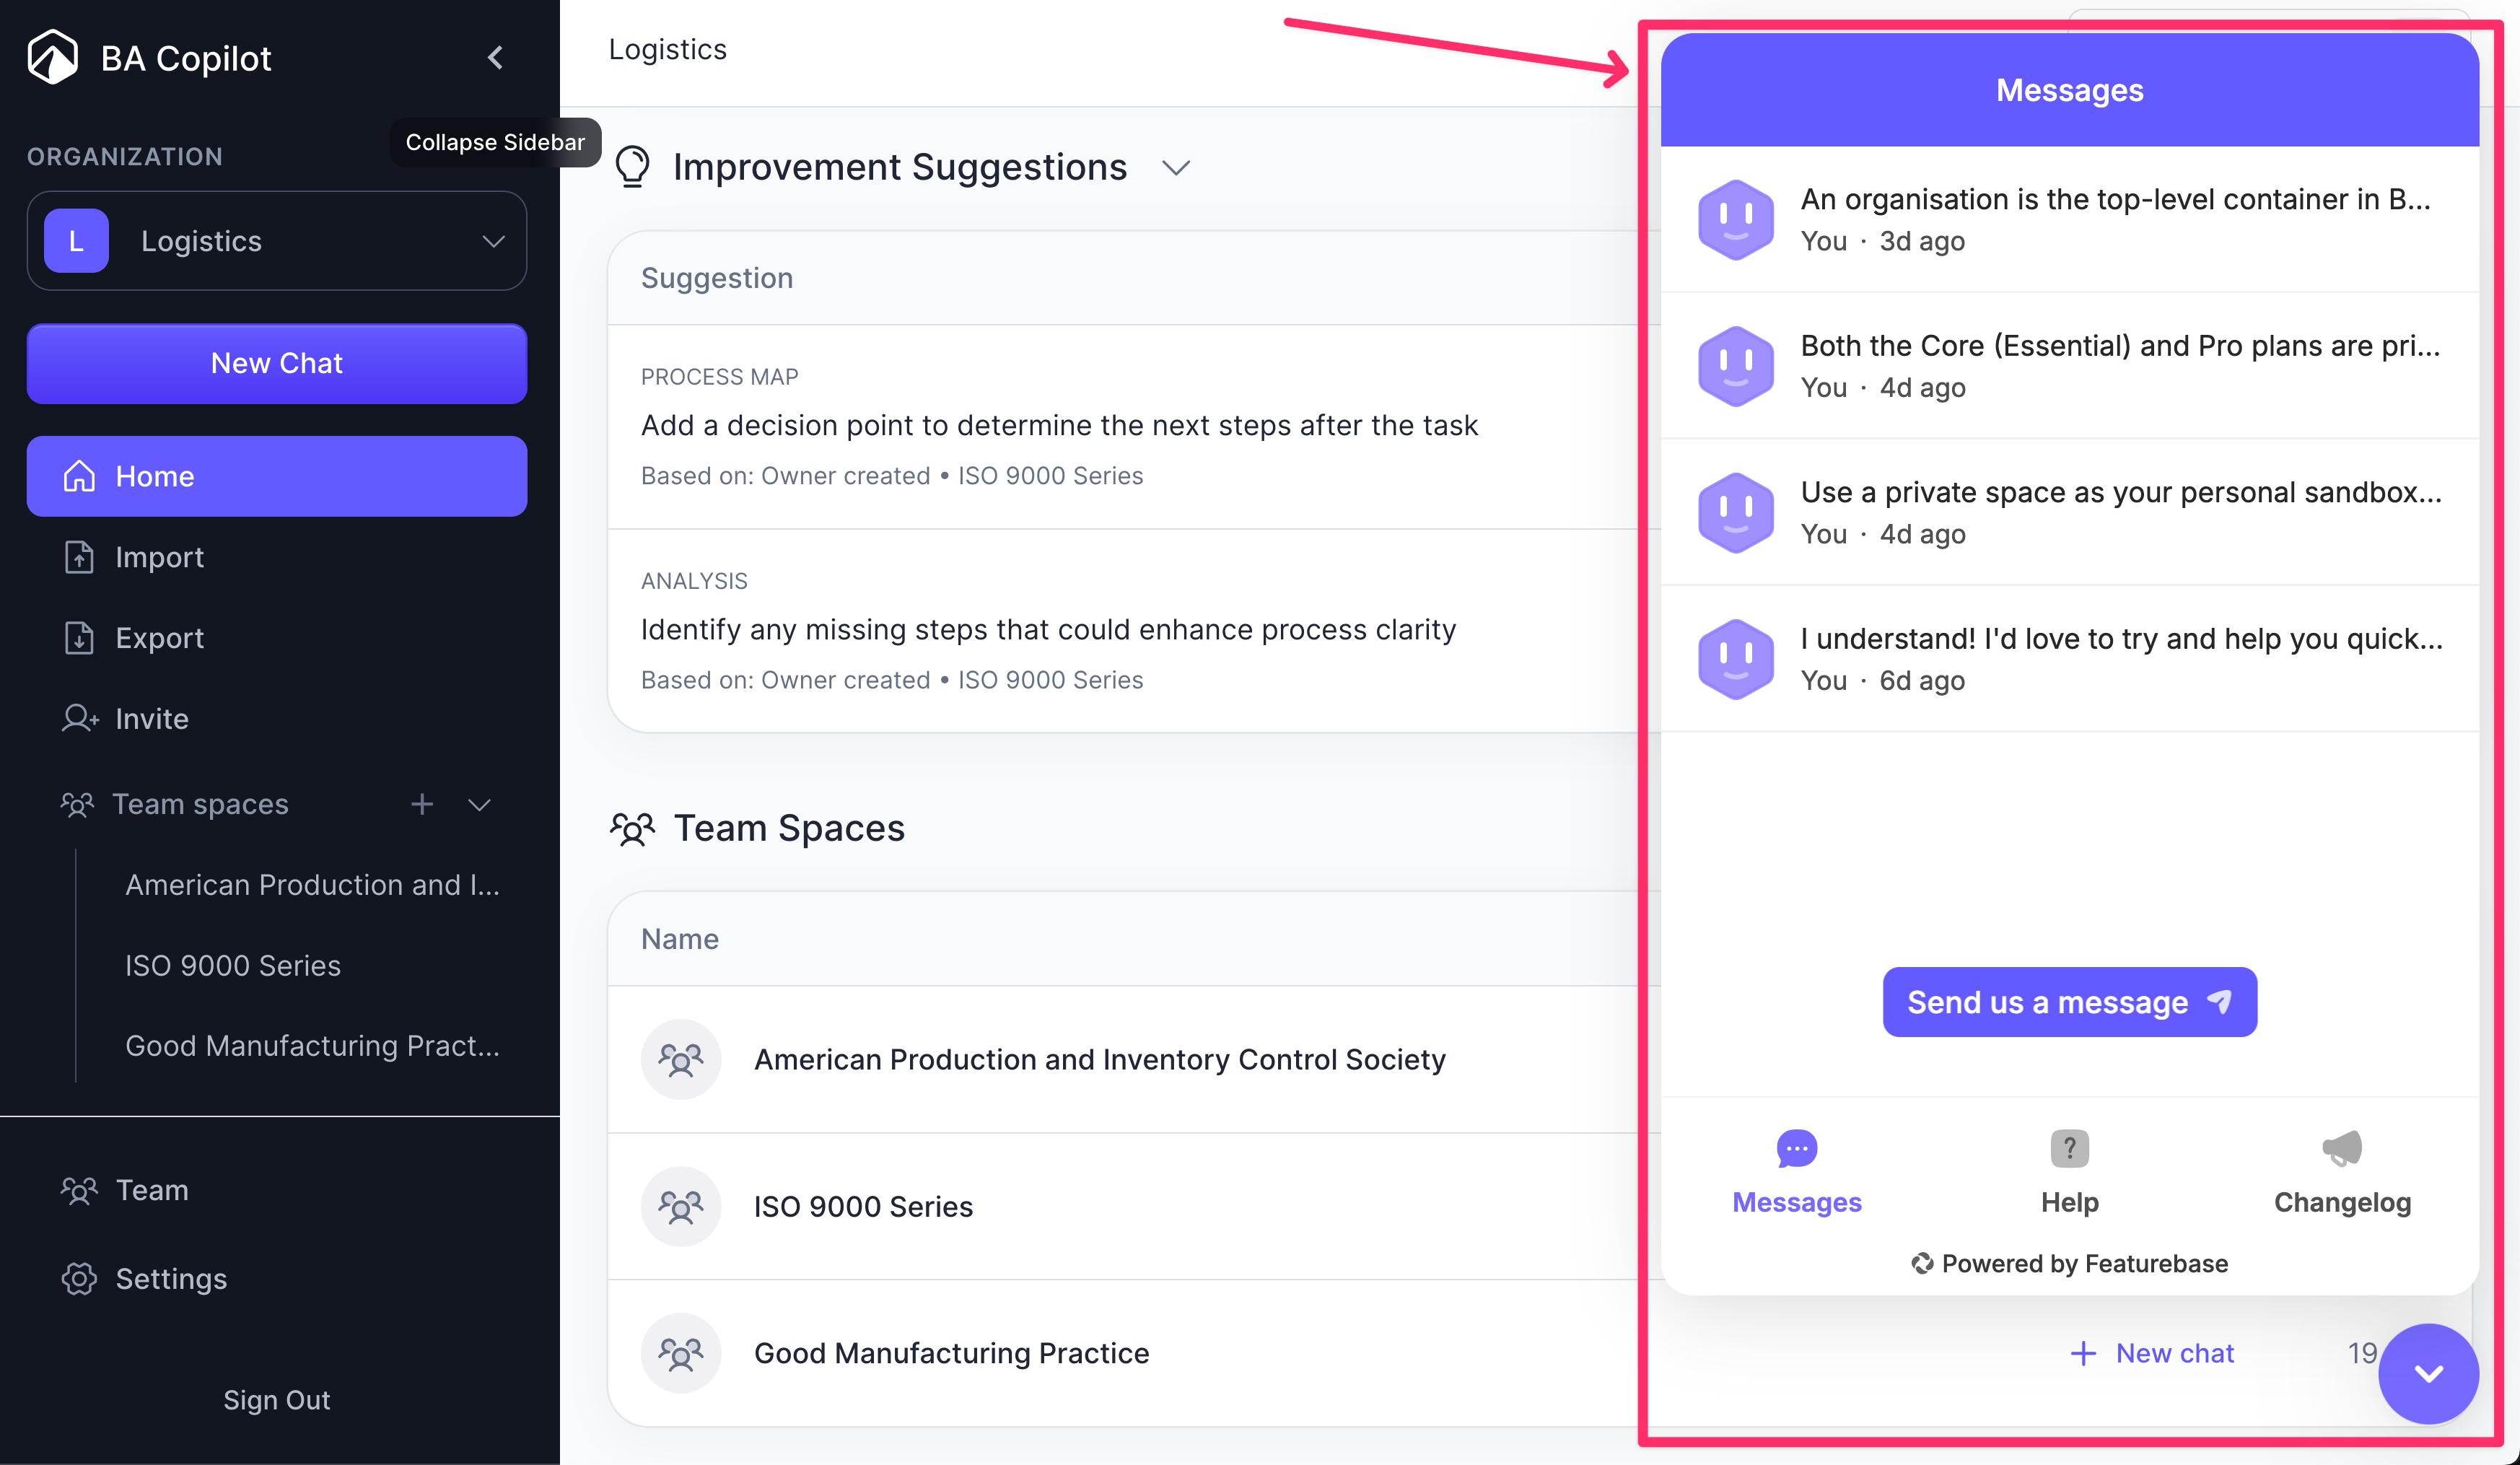The height and width of the screenshot is (1465, 2520).
Task: Select Good Manufacturing Pract... in sidebar tree
Action: pyautogui.click(x=312, y=1045)
